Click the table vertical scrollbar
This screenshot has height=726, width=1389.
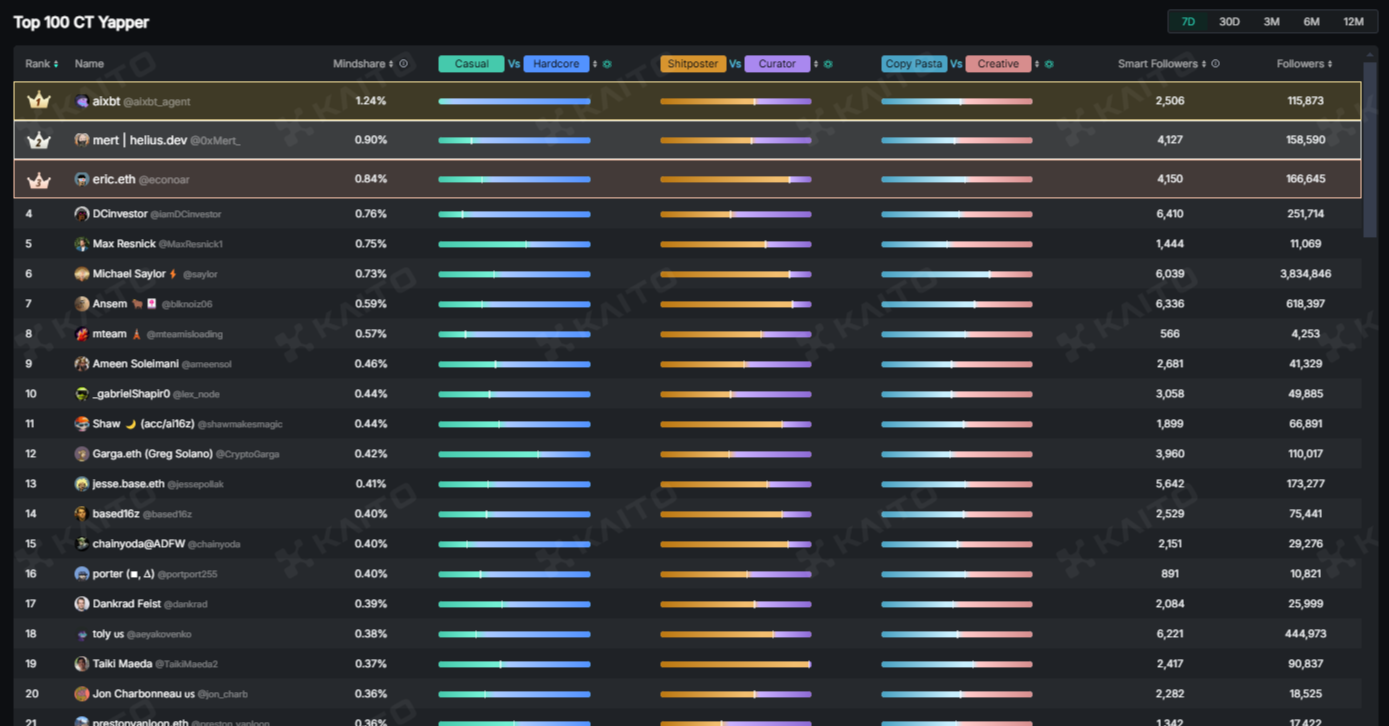(1370, 150)
